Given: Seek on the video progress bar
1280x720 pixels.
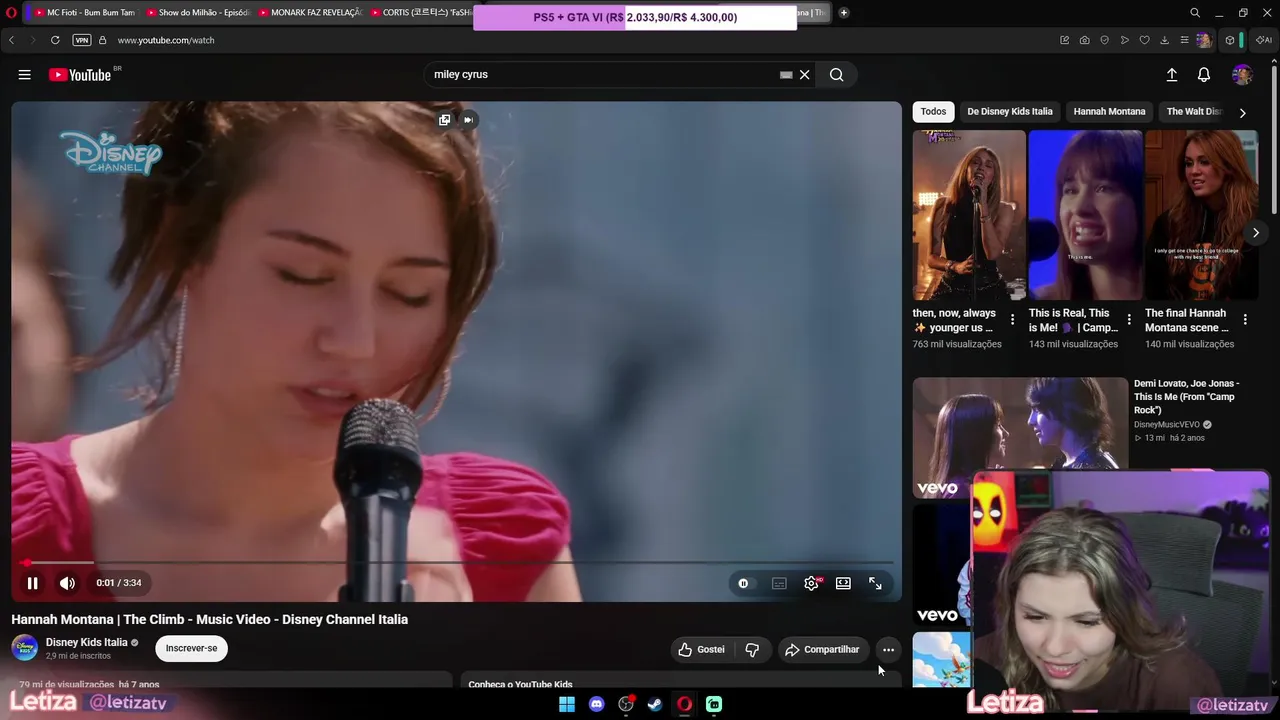Looking at the screenshot, I should (x=456, y=563).
